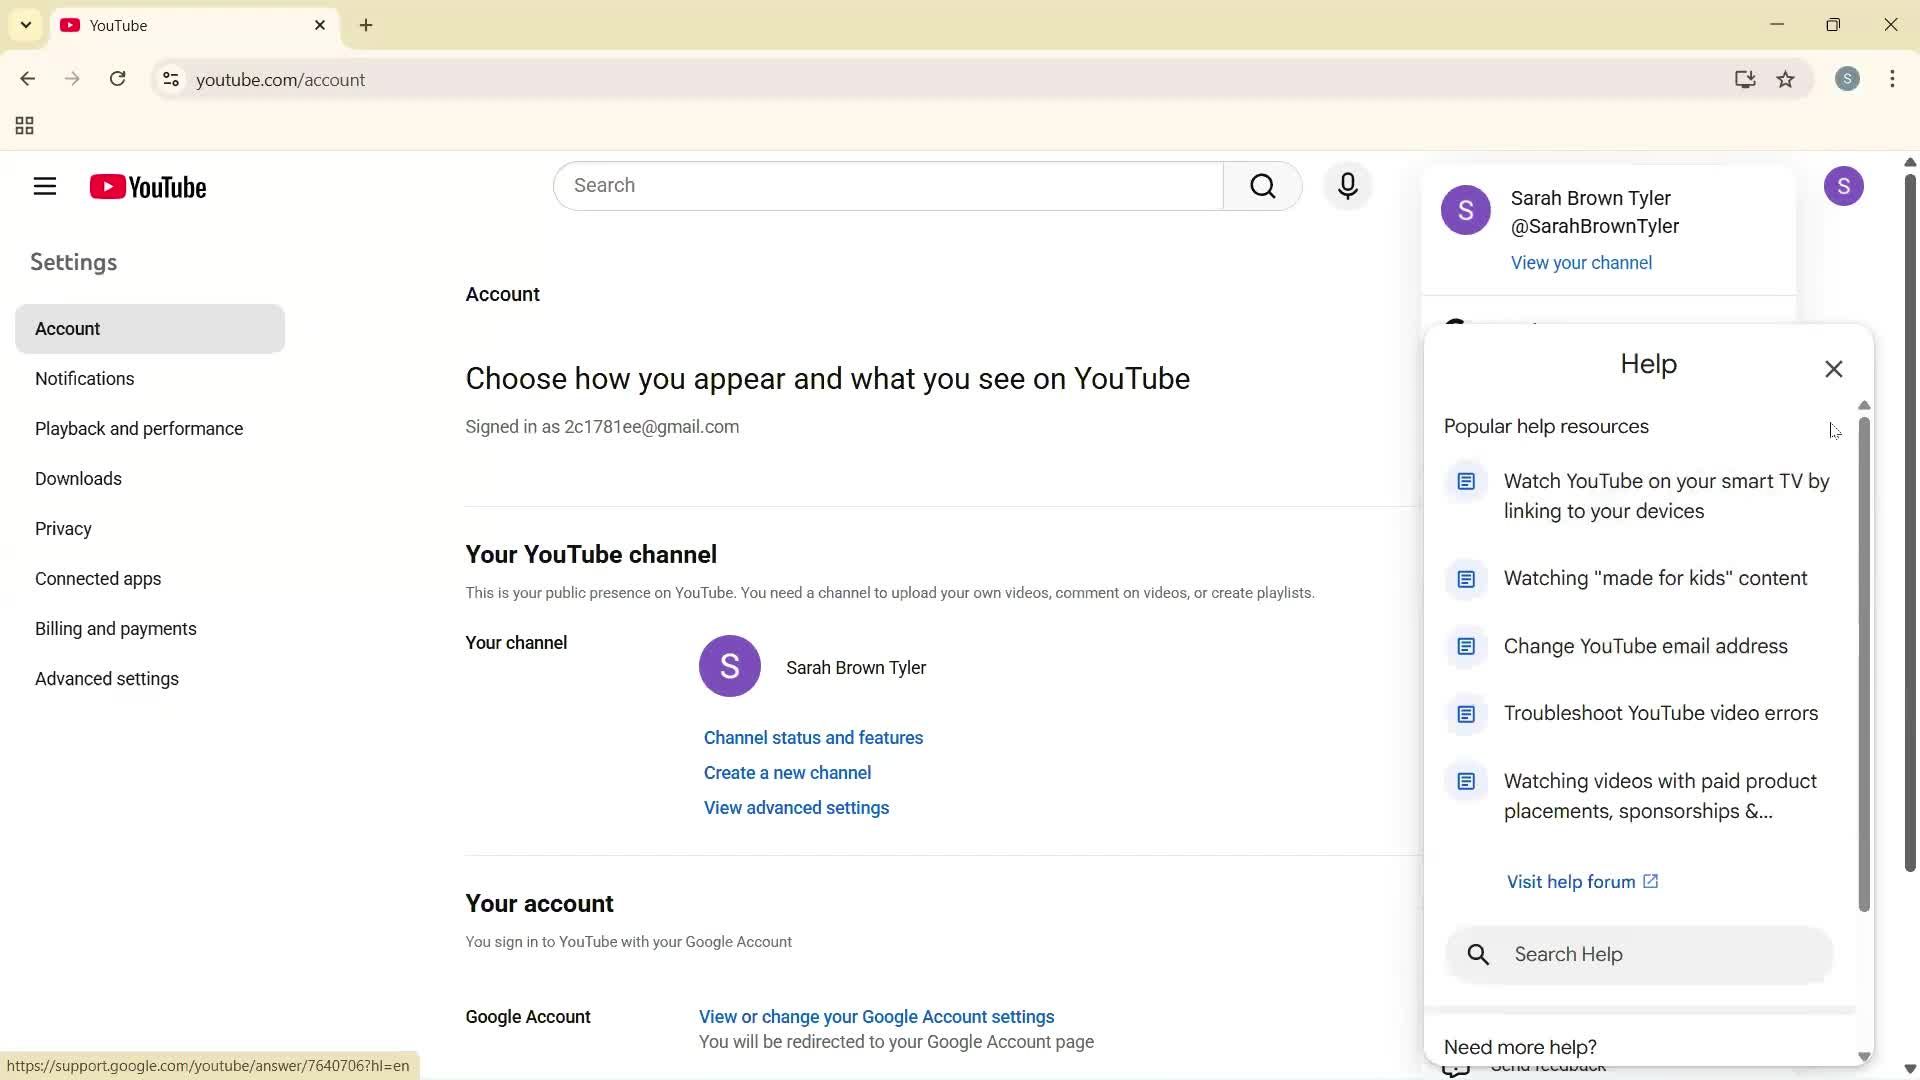Viewport: 1920px width, 1080px height.
Task: Open the tab search dropdown
Action: [x=25, y=25]
